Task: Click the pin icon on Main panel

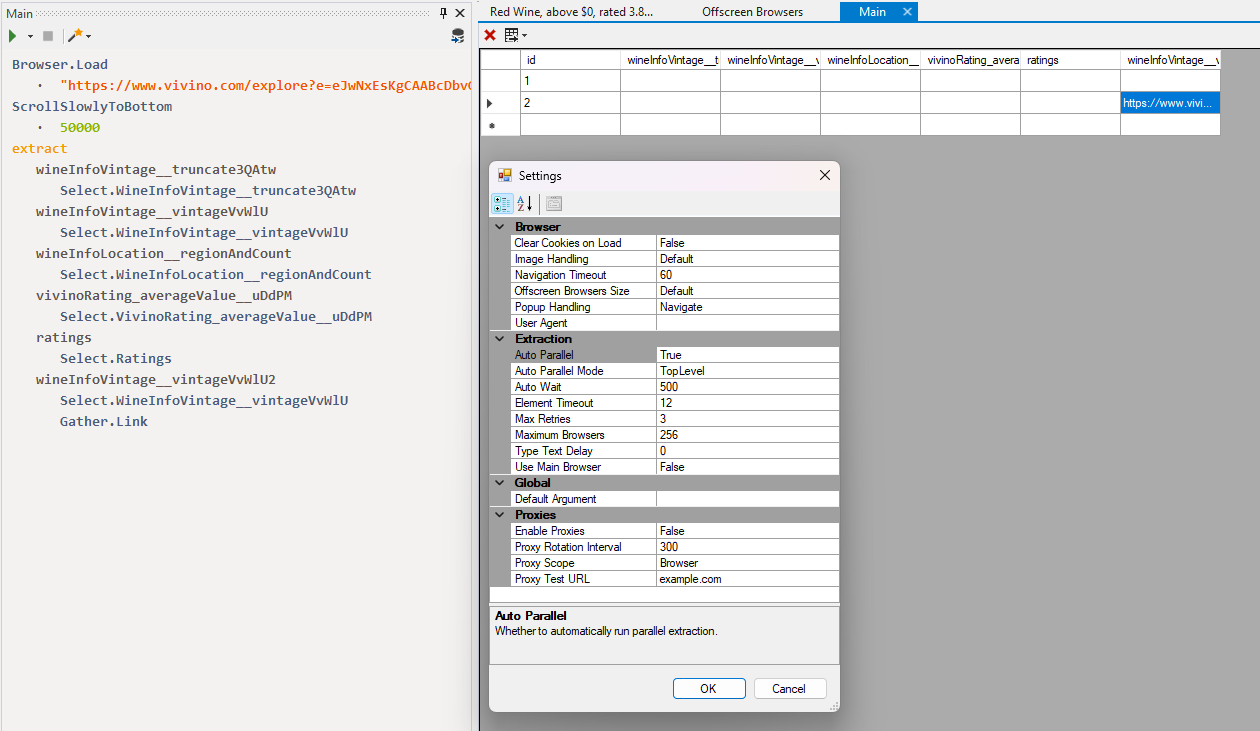Action: coord(444,13)
